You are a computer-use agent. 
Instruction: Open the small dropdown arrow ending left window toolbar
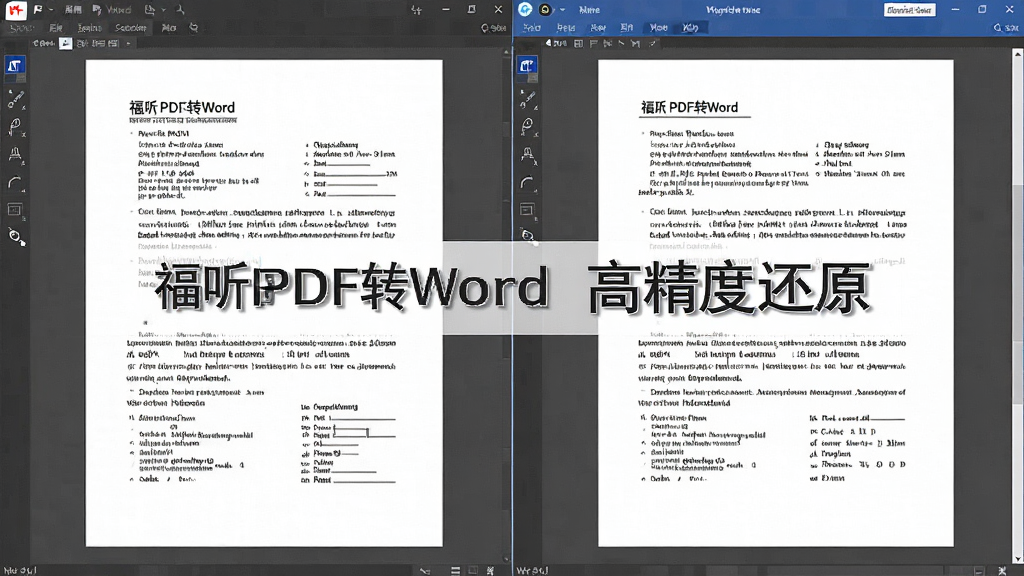point(128,44)
